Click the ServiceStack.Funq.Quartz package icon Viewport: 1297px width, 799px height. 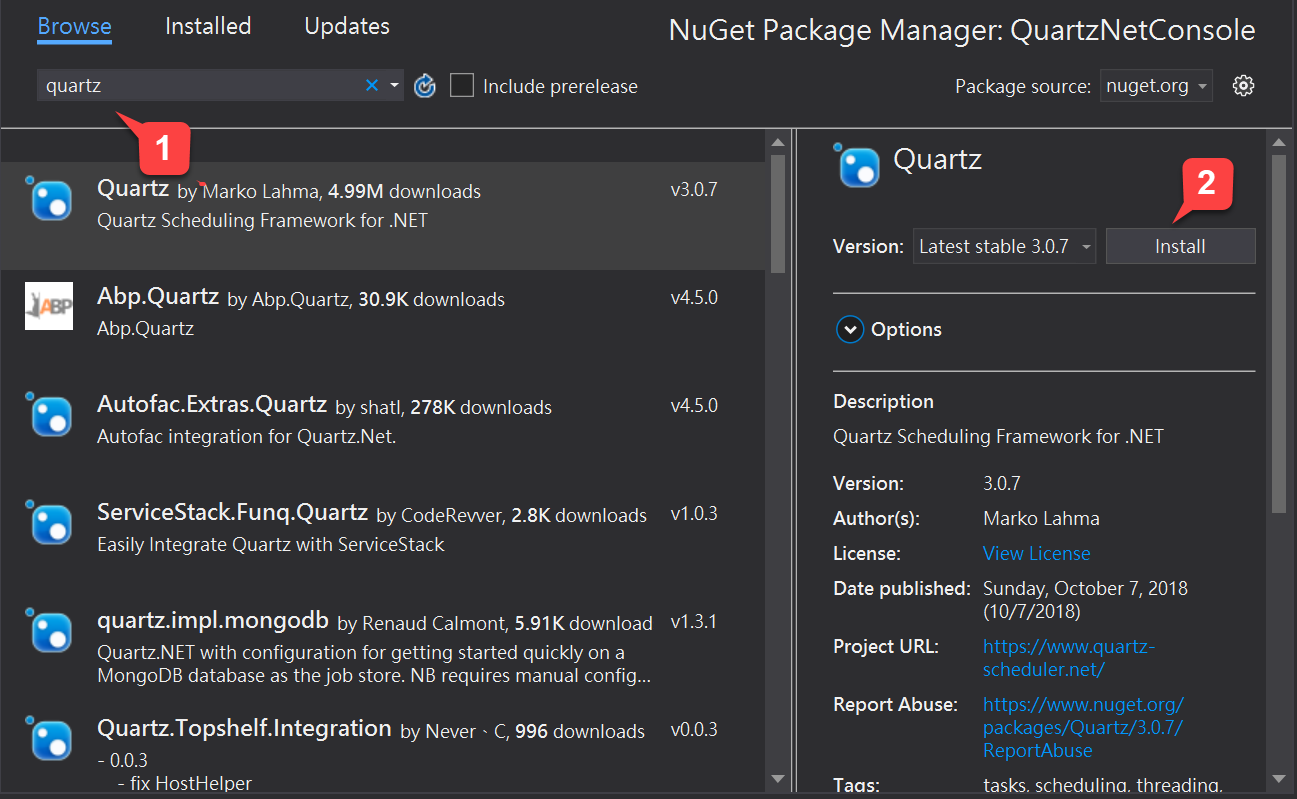tap(50, 523)
